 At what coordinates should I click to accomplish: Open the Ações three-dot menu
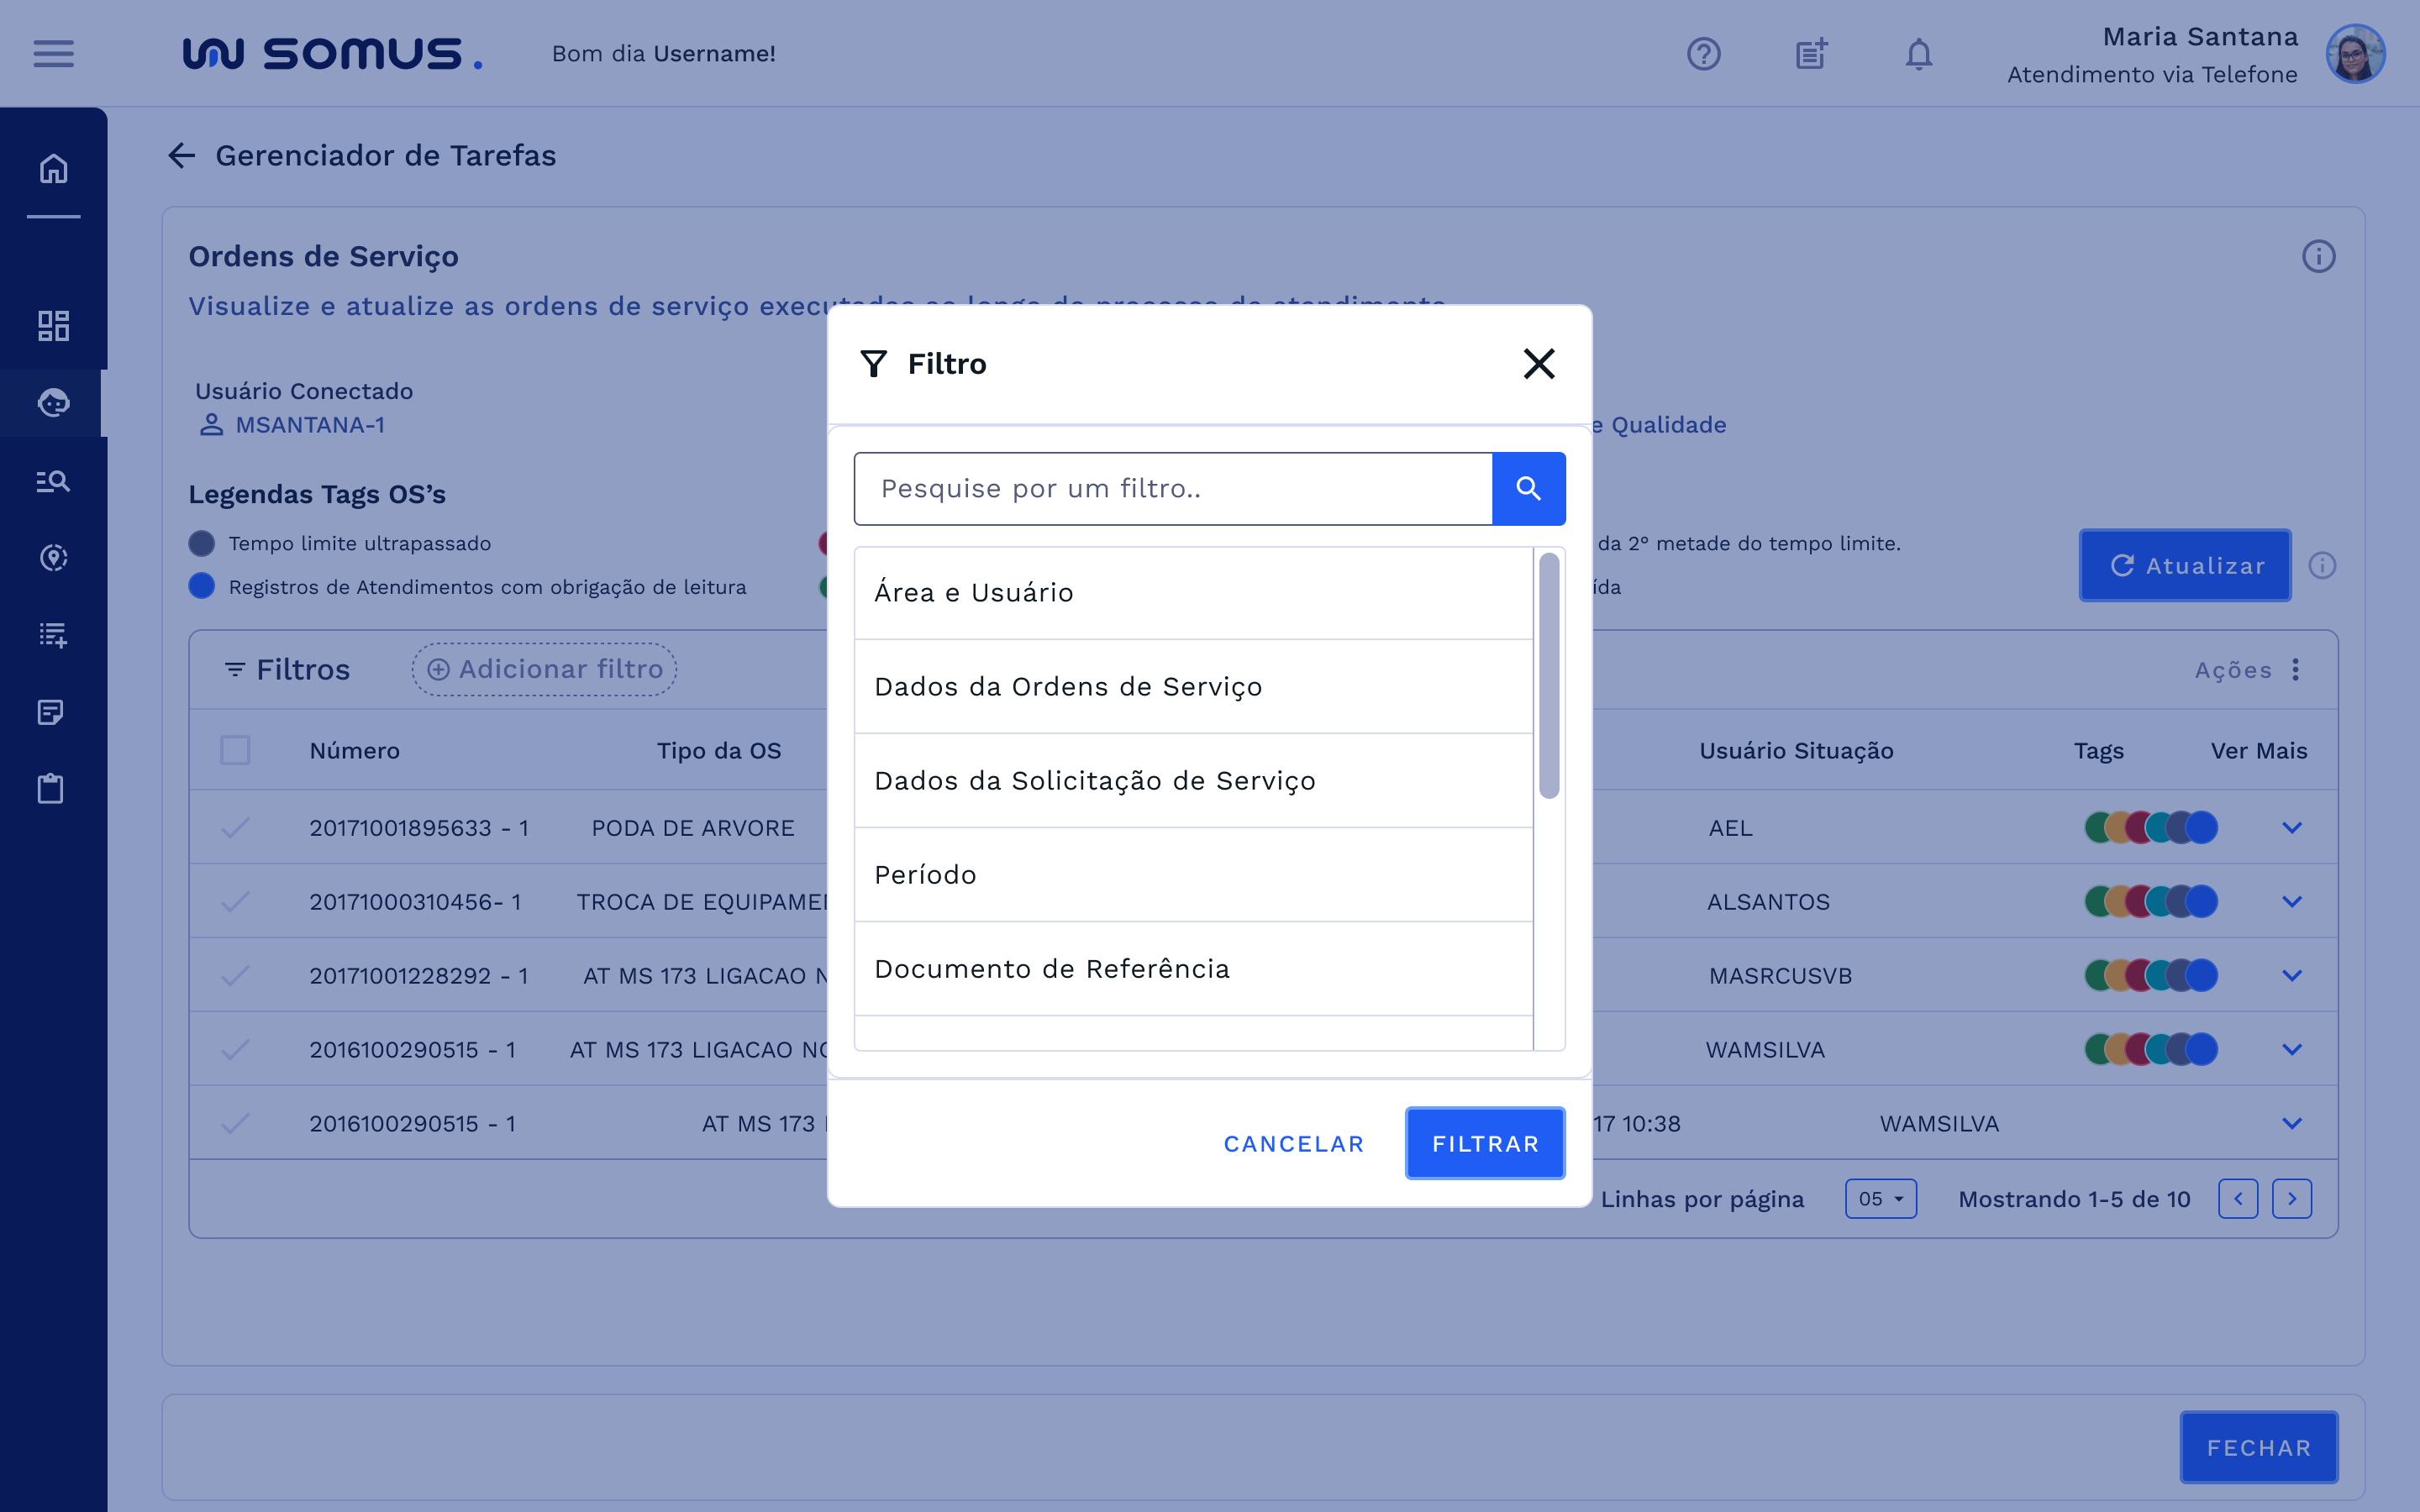[2296, 670]
